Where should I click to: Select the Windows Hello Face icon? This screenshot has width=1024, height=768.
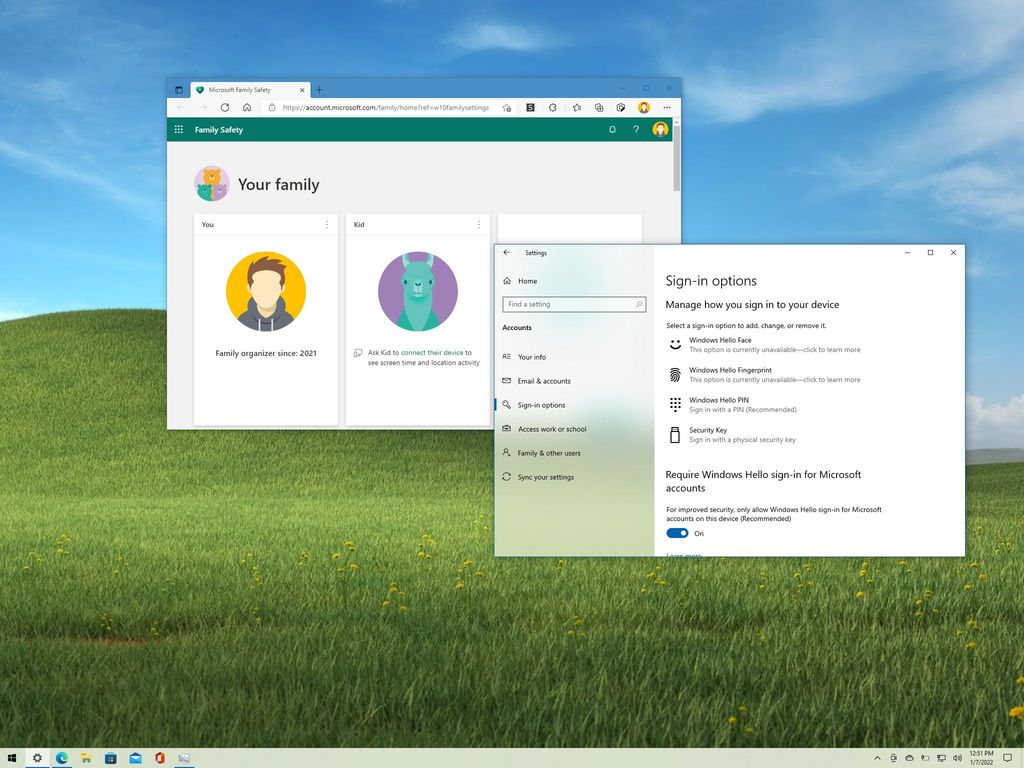coord(677,343)
